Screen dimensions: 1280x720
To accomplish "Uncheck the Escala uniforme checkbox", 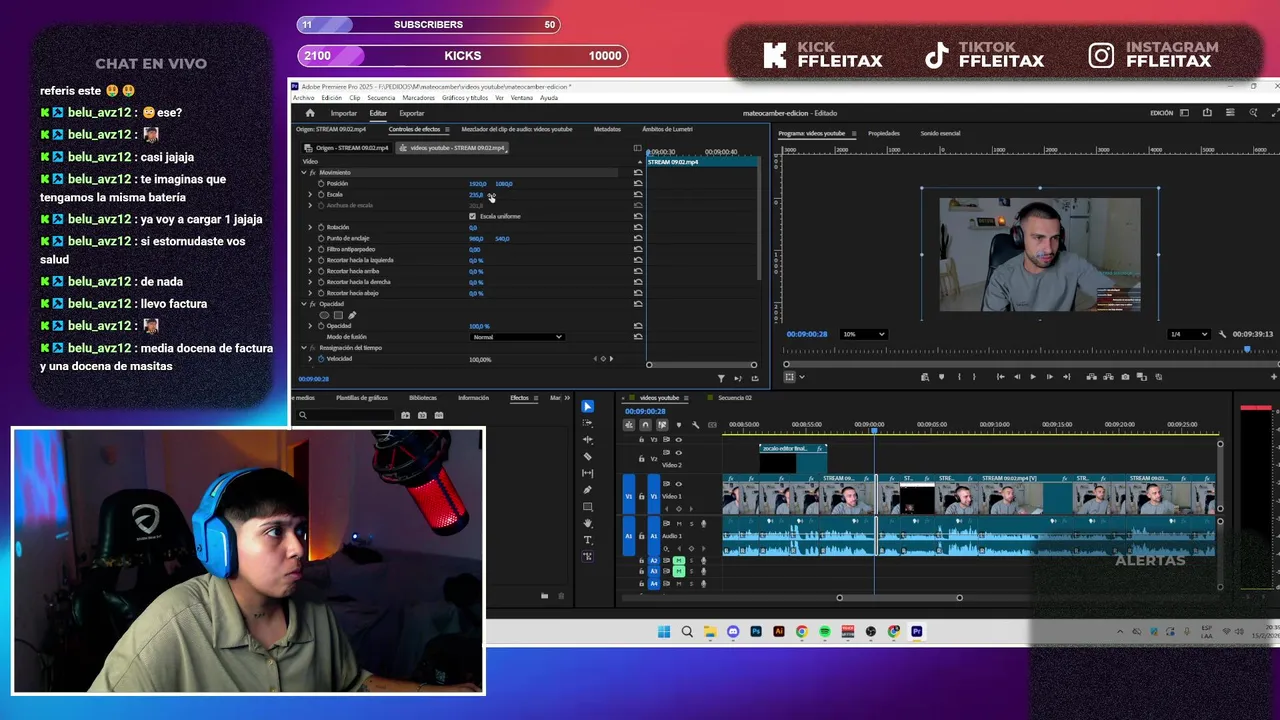I will [x=472, y=216].
